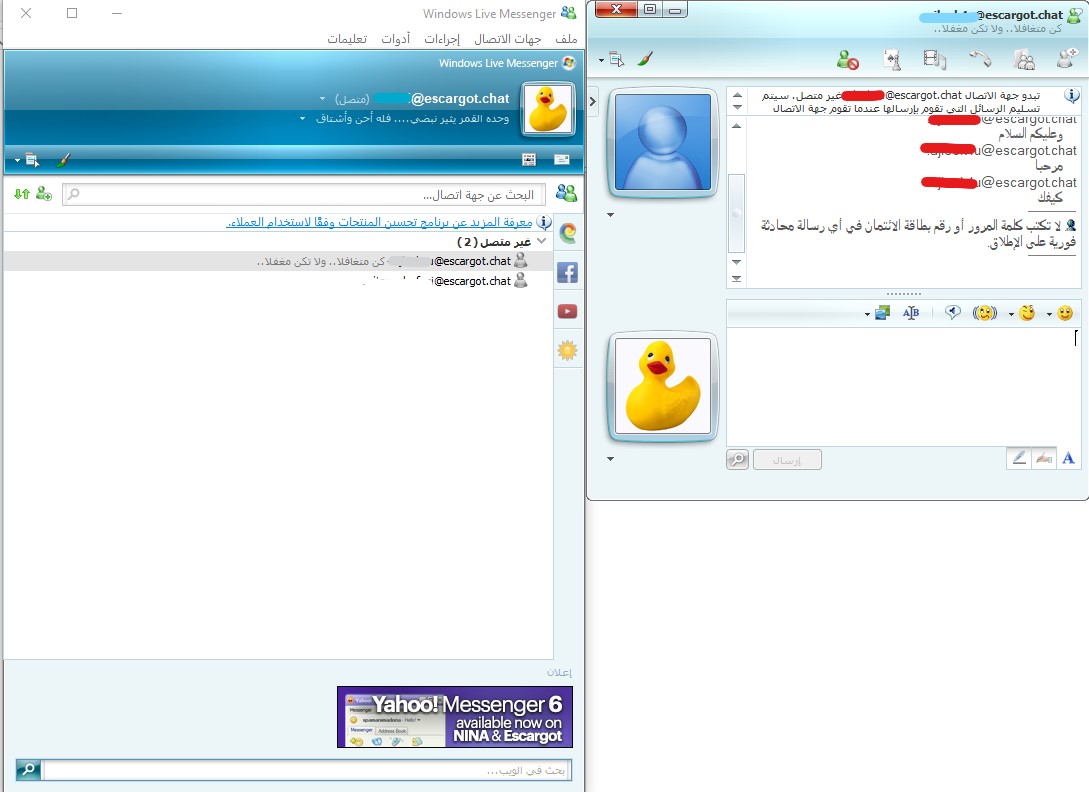Viewport: 1089px width, 792px height.
Task: Share video or music with the film icon
Action: pos(934,60)
